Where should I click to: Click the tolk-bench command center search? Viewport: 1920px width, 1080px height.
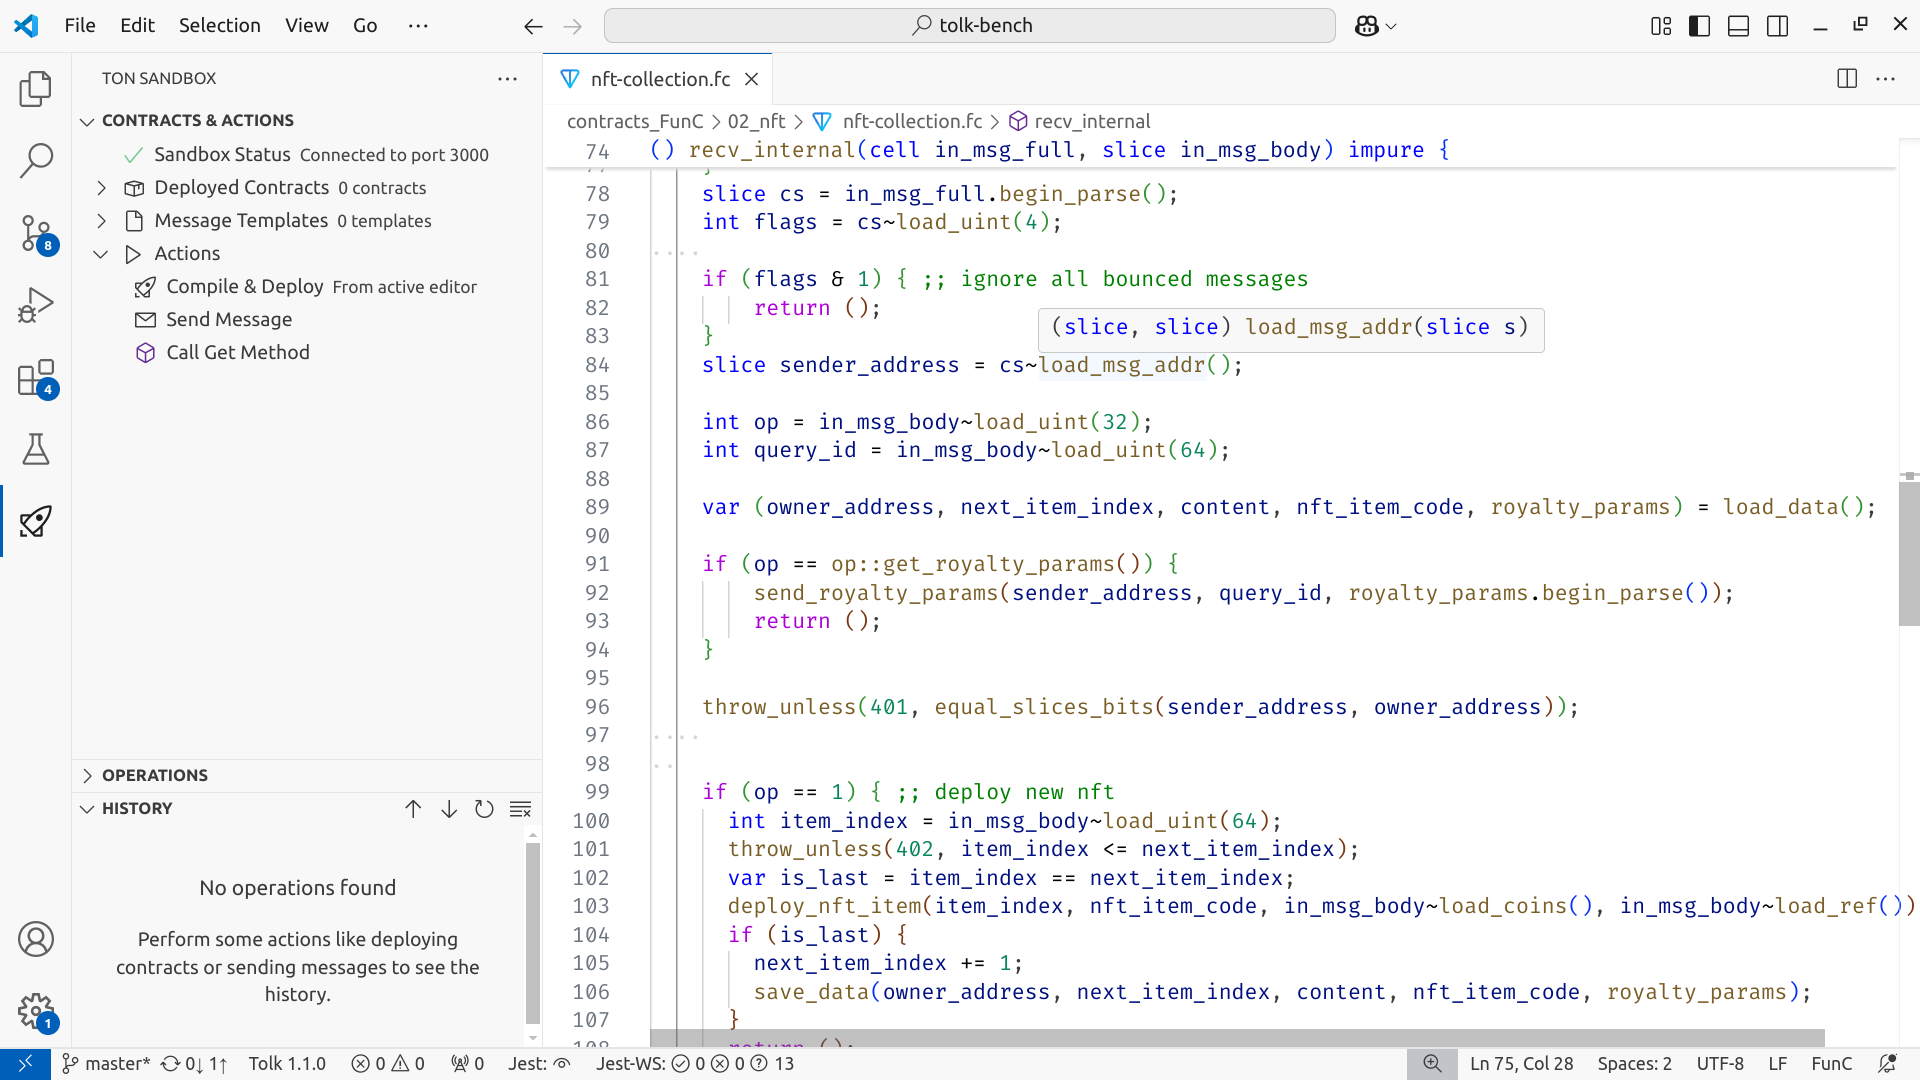tap(970, 26)
